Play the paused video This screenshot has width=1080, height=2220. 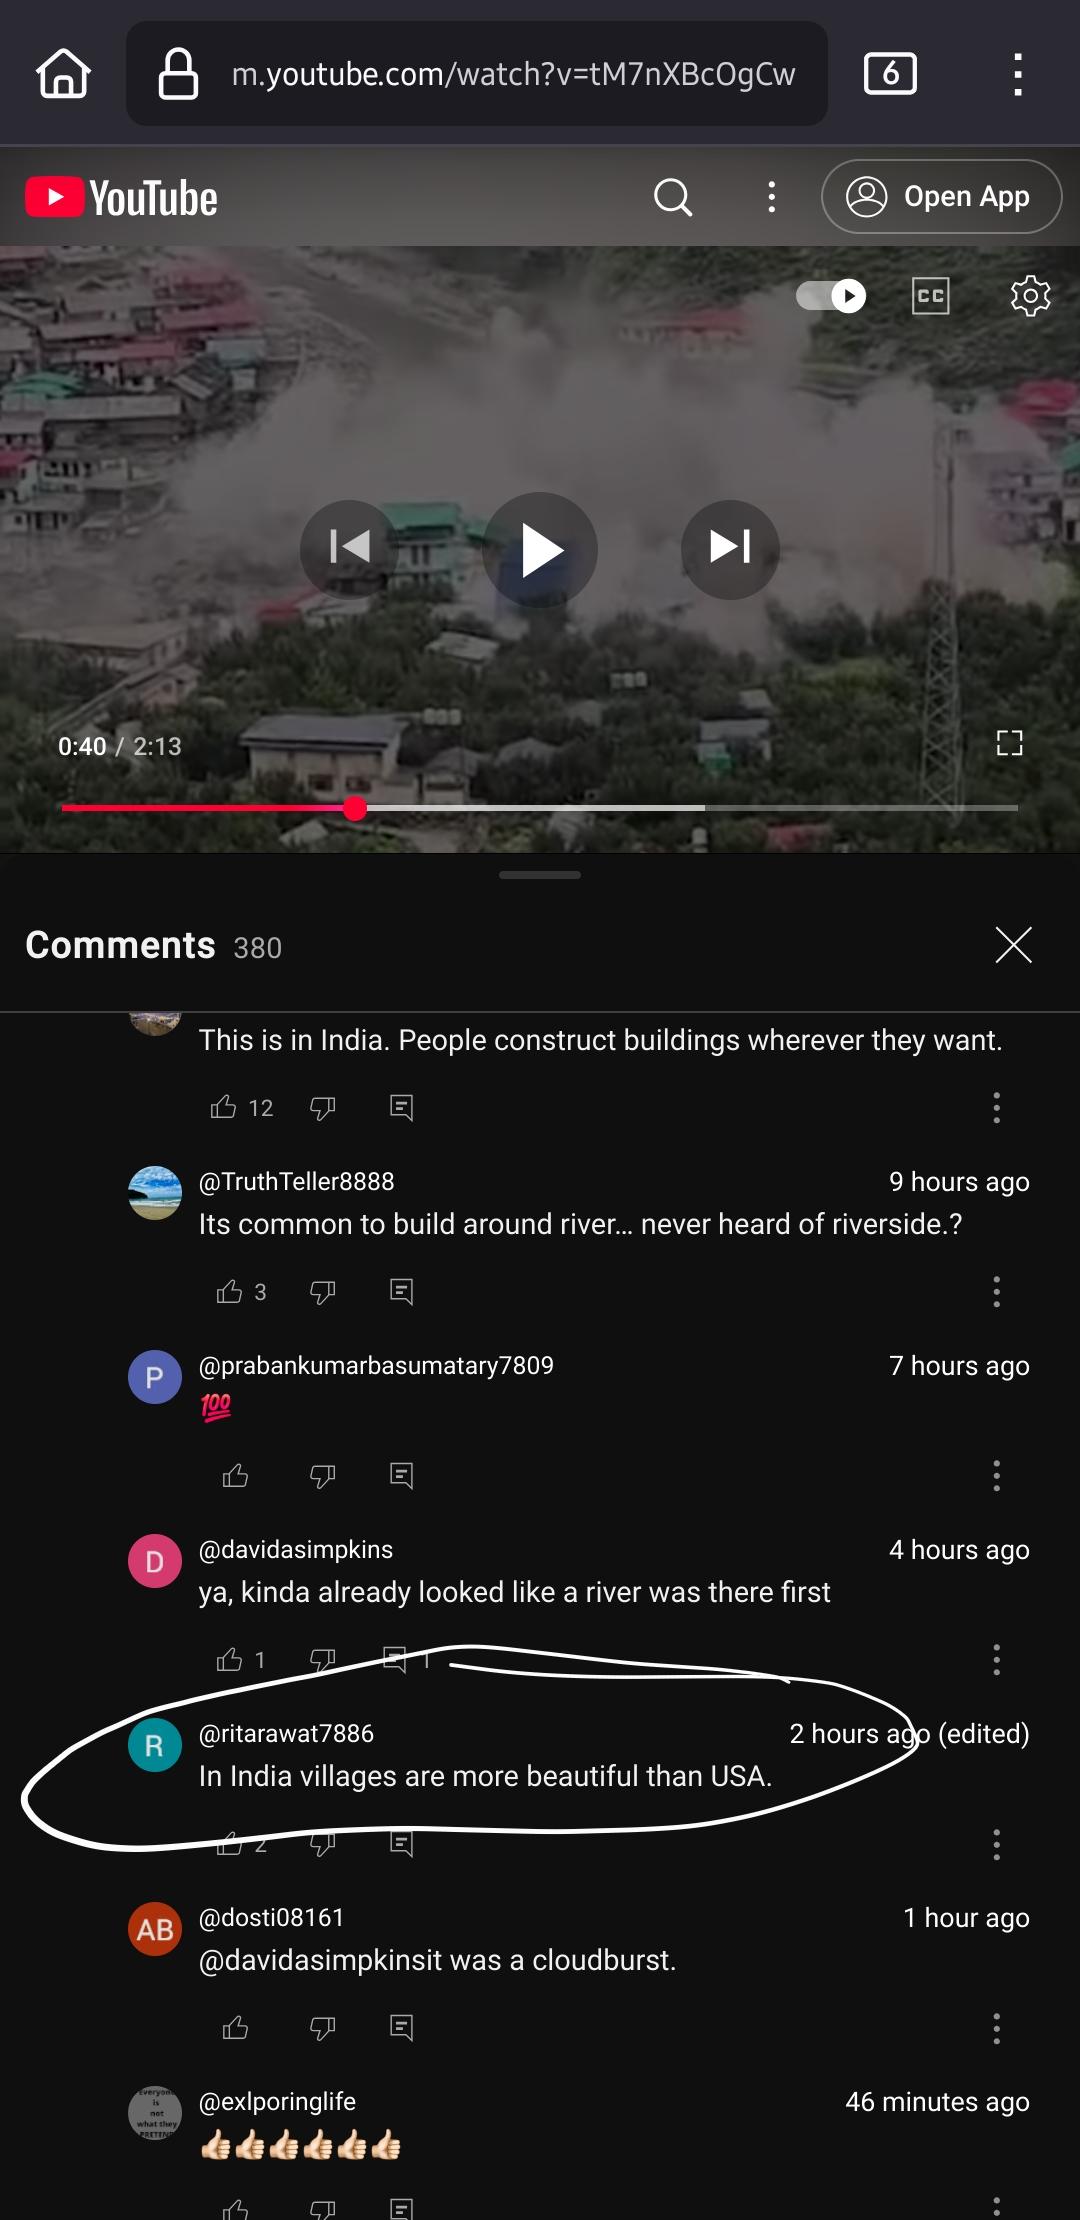[540, 550]
